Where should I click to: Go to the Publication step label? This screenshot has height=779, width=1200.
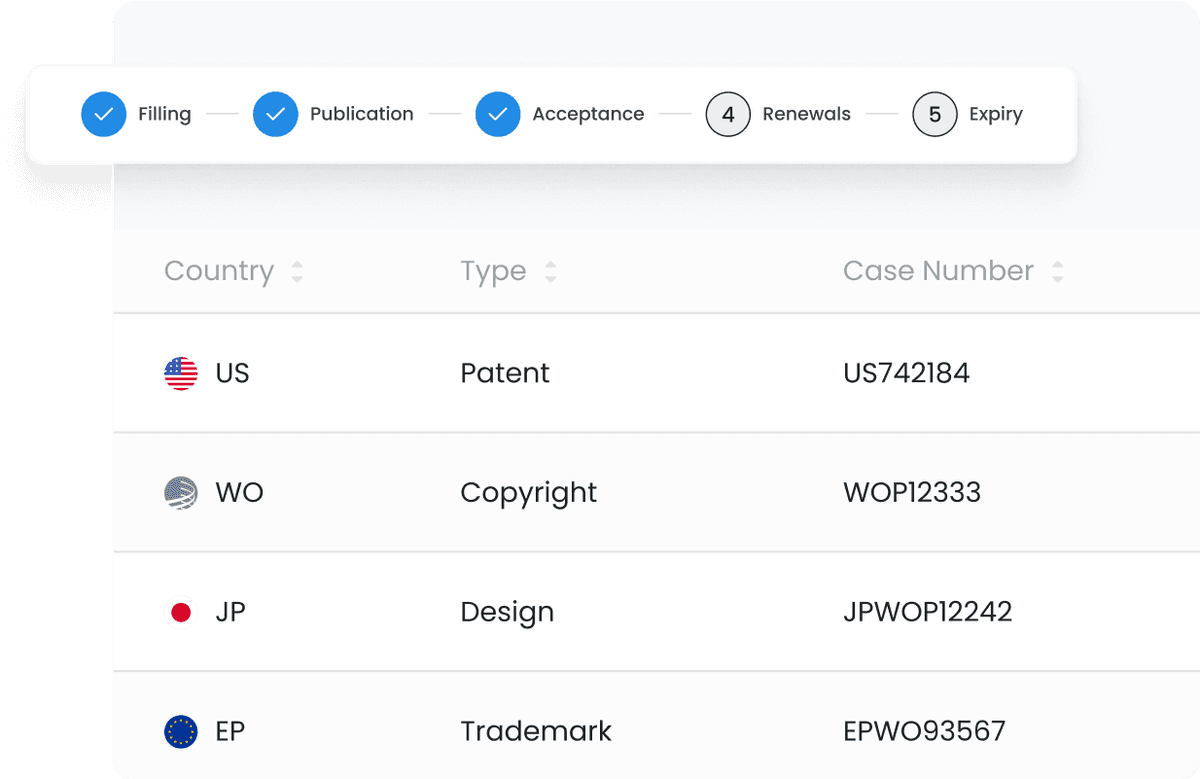(362, 114)
